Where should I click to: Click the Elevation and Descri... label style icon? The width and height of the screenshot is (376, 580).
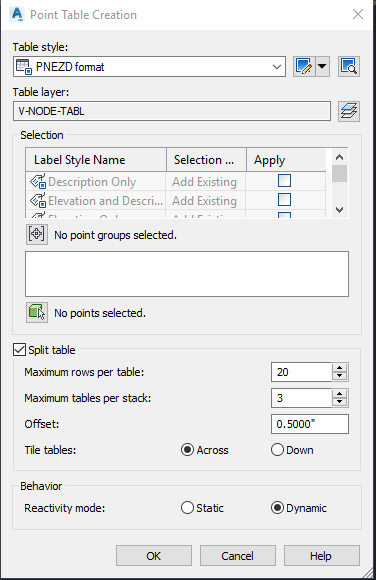pyautogui.click(x=38, y=200)
